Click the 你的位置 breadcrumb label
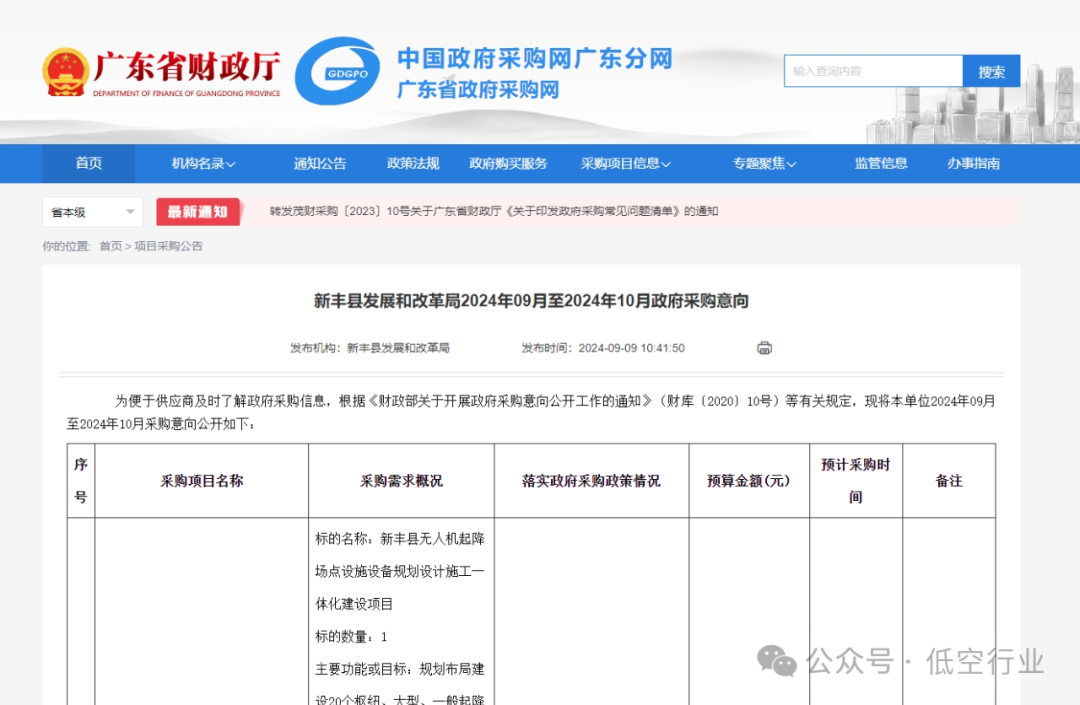This screenshot has height=705, width=1080. [x=66, y=246]
